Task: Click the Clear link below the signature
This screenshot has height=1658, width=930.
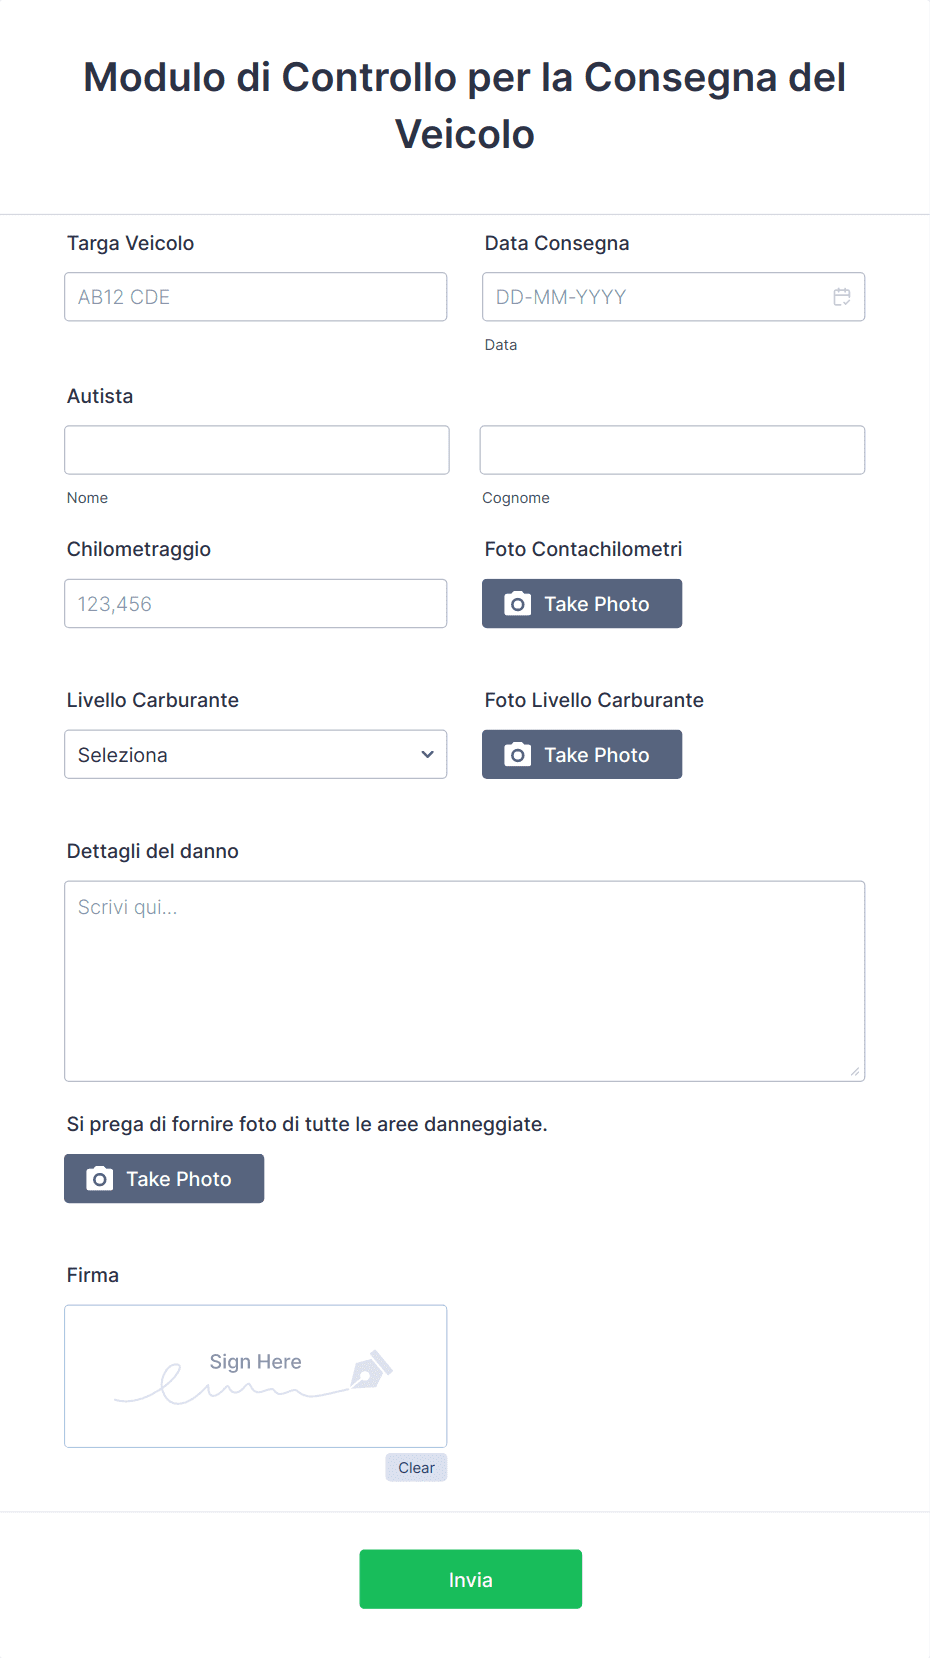Action: pyautogui.click(x=415, y=1467)
